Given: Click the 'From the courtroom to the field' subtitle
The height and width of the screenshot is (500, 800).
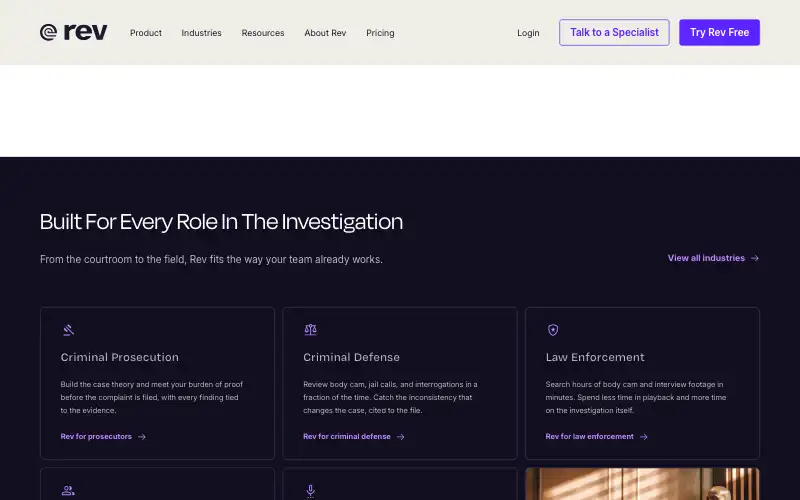Looking at the screenshot, I should [x=211, y=259].
